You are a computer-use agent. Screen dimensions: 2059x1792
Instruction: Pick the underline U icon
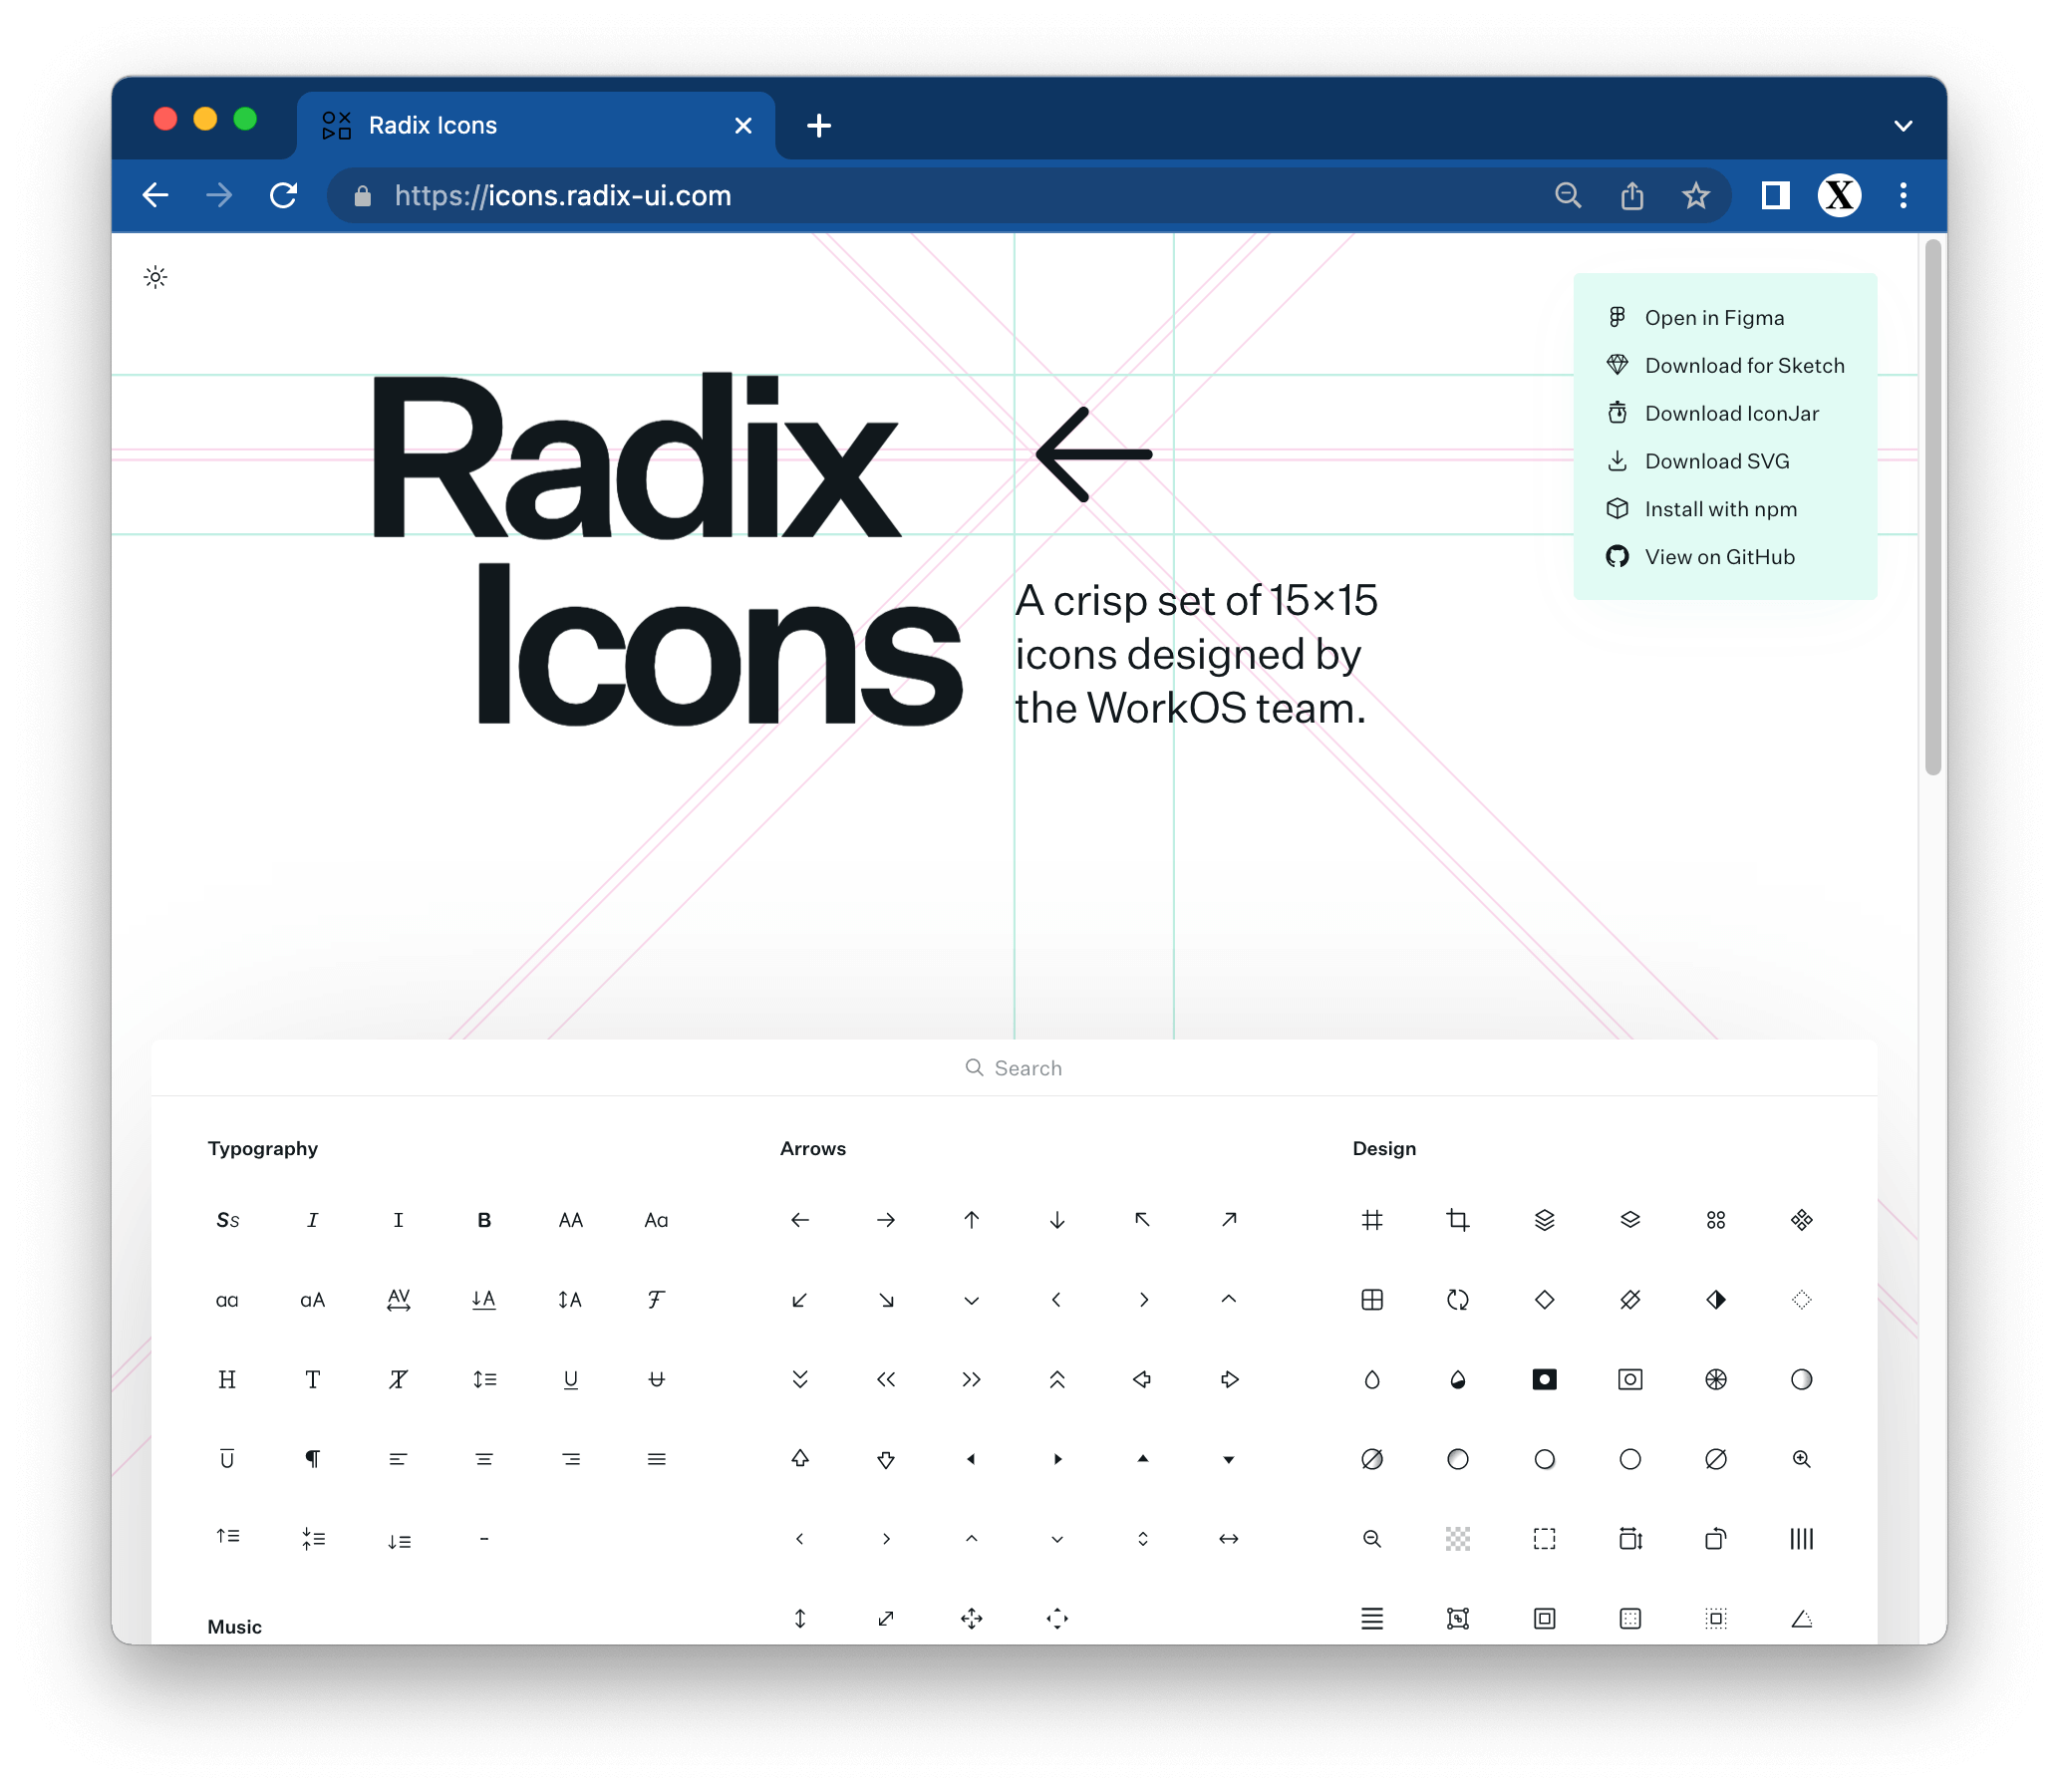571,1382
